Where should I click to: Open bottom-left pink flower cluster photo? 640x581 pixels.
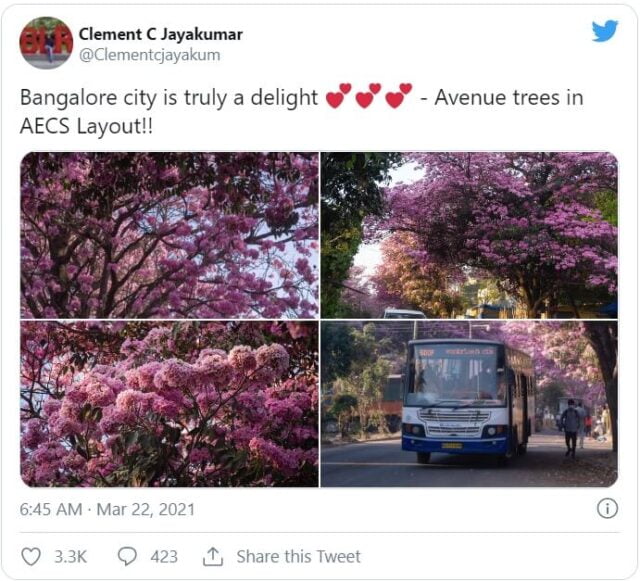coord(169,404)
